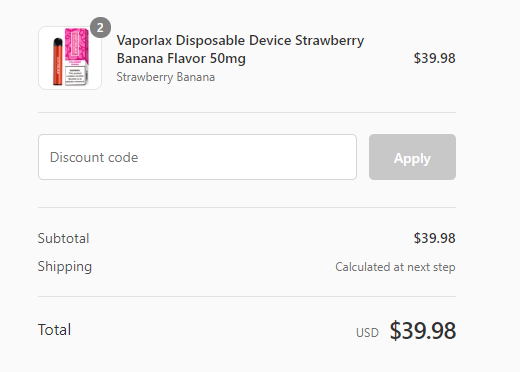Click the Strawberry Banana variant text
Image resolution: width=520 pixels, height=372 pixels.
click(166, 77)
